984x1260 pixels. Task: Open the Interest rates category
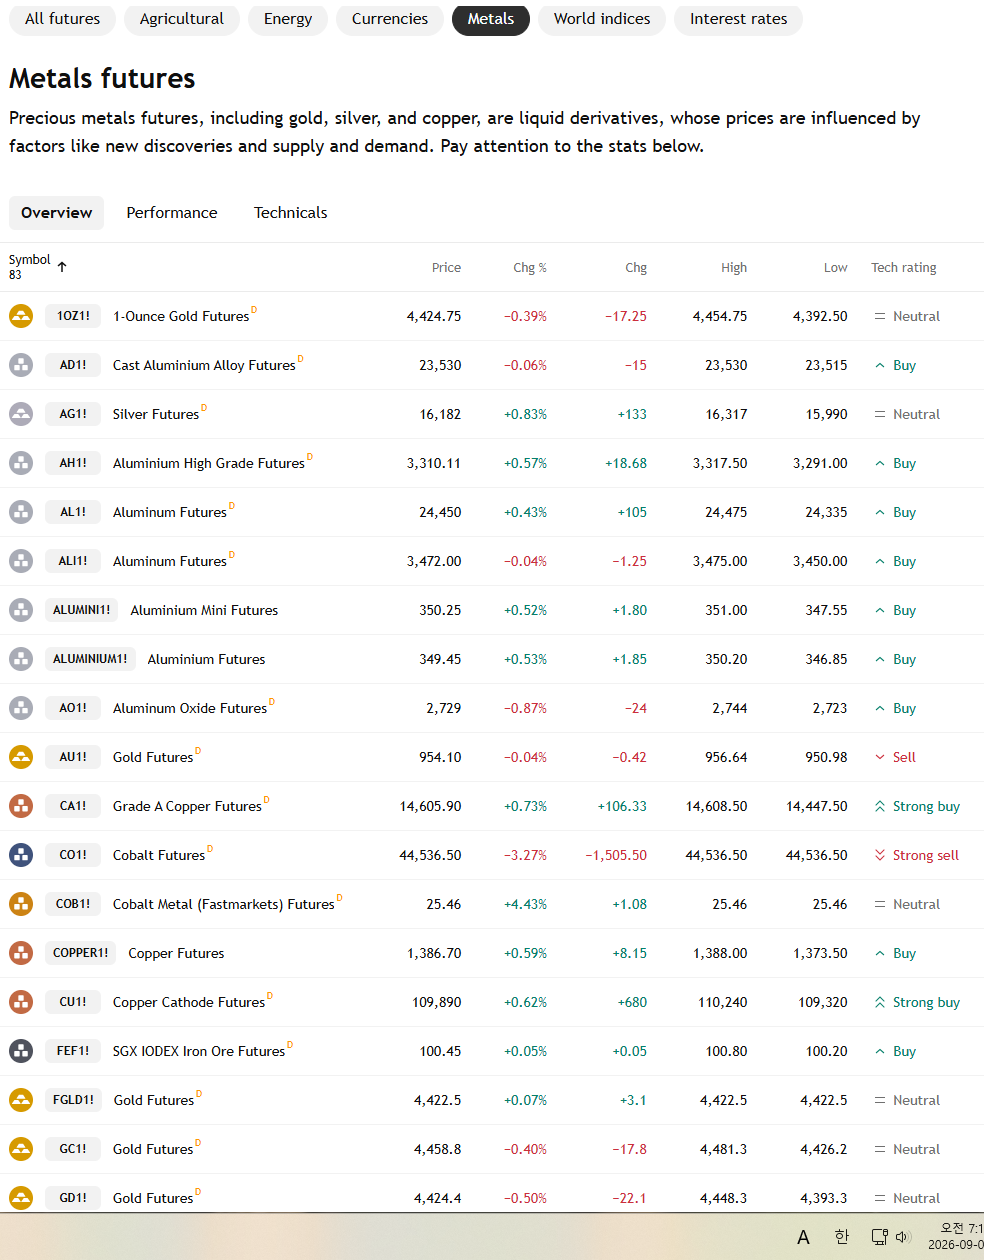pyautogui.click(x=739, y=19)
